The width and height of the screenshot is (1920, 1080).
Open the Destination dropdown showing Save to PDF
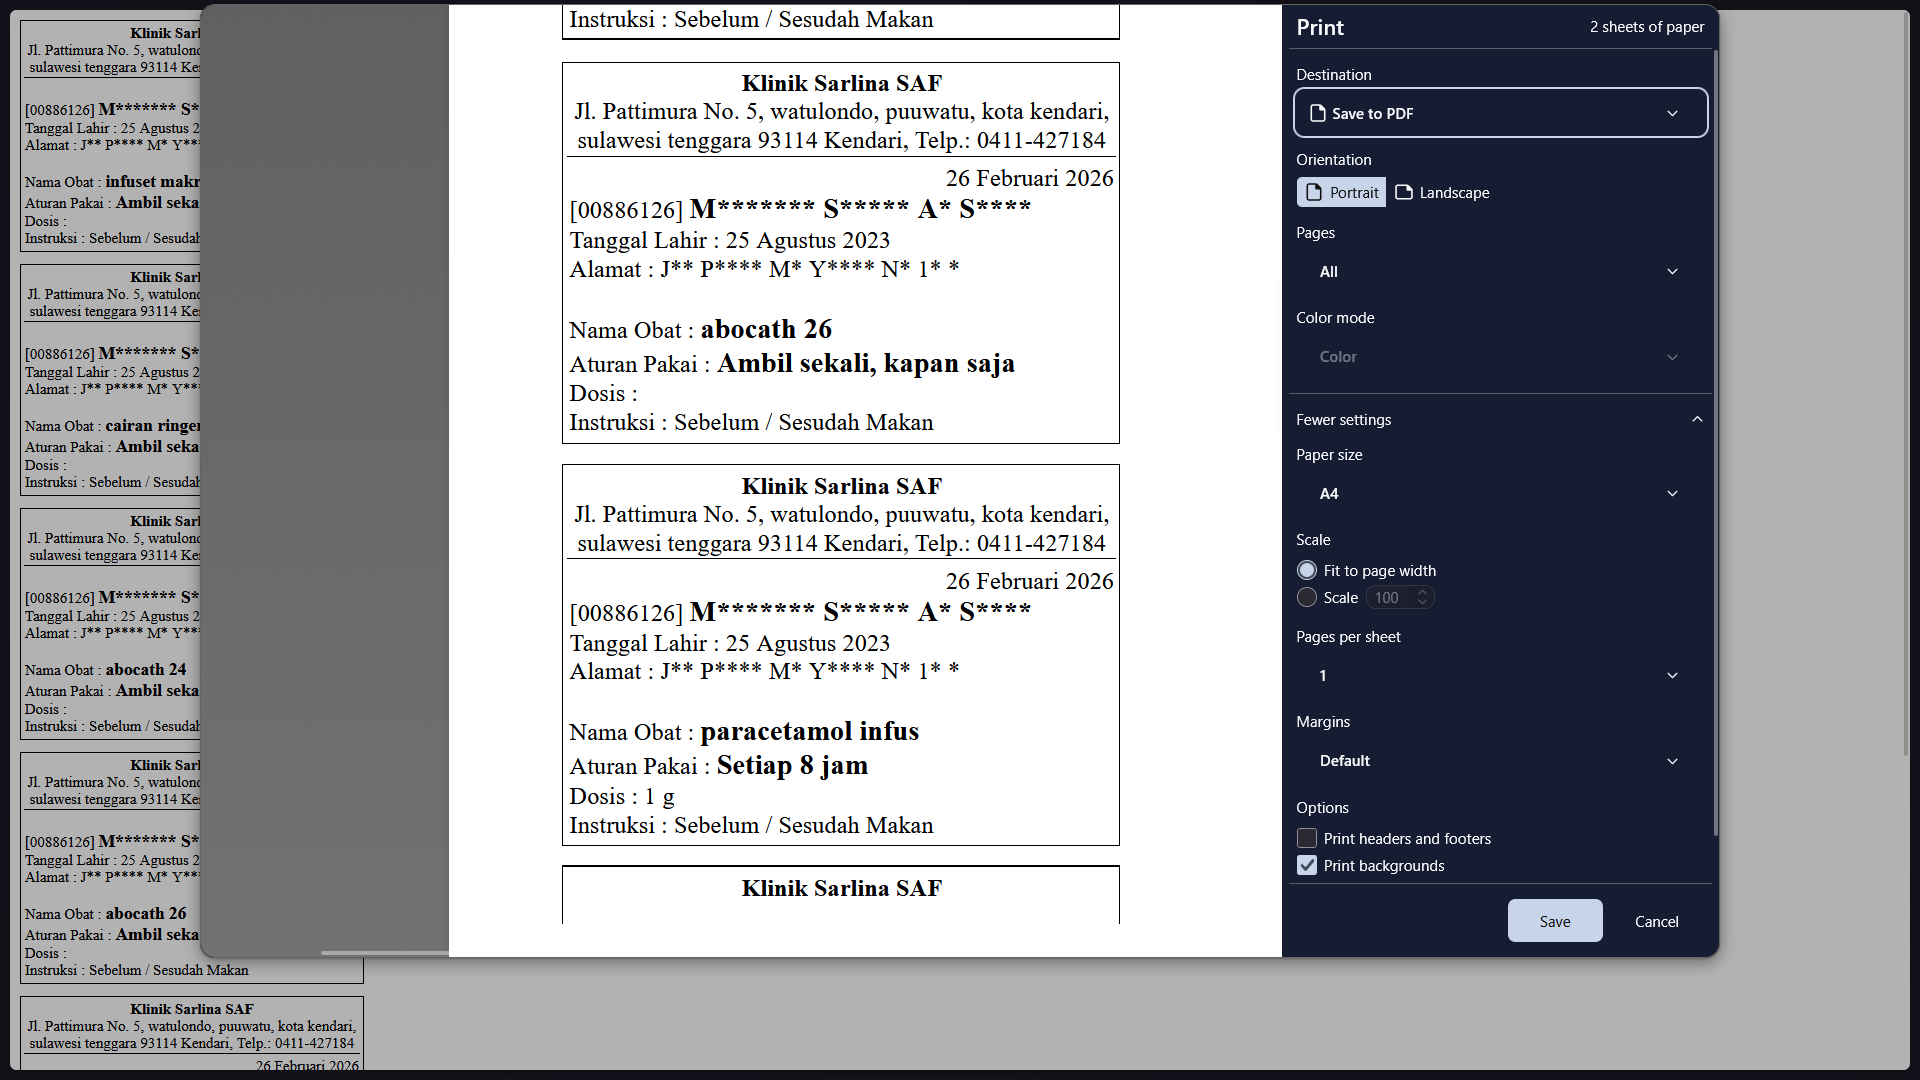tap(1500, 113)
